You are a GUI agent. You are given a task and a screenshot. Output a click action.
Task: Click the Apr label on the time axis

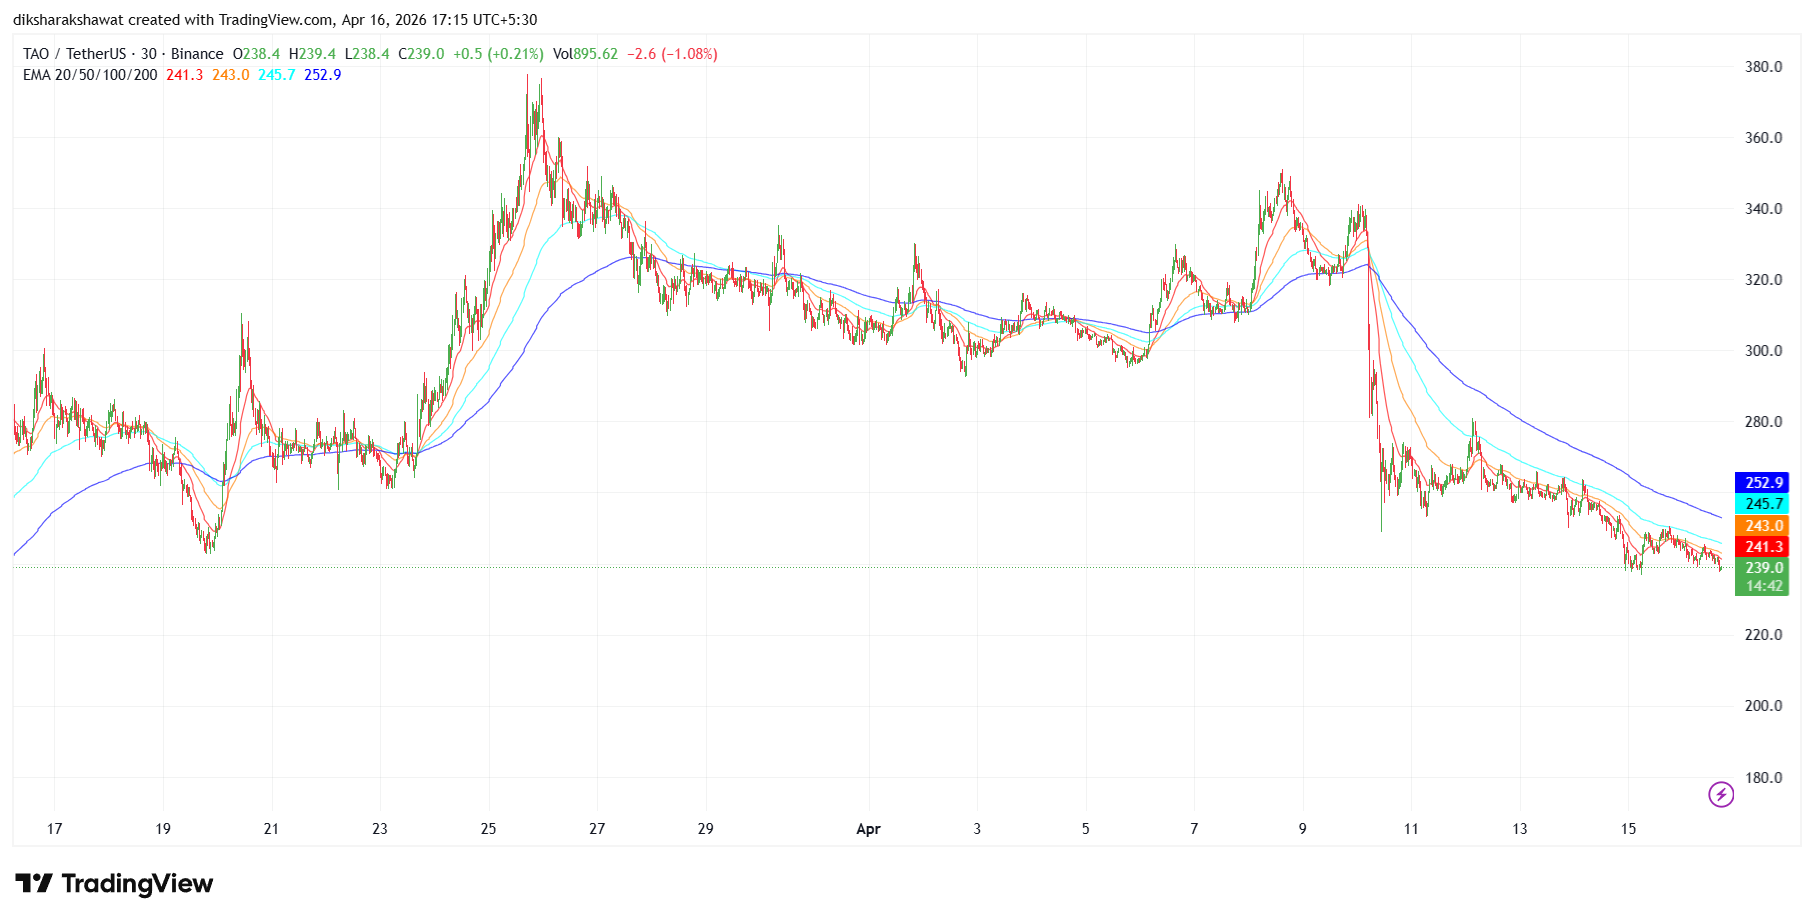(x=867, y=829)
